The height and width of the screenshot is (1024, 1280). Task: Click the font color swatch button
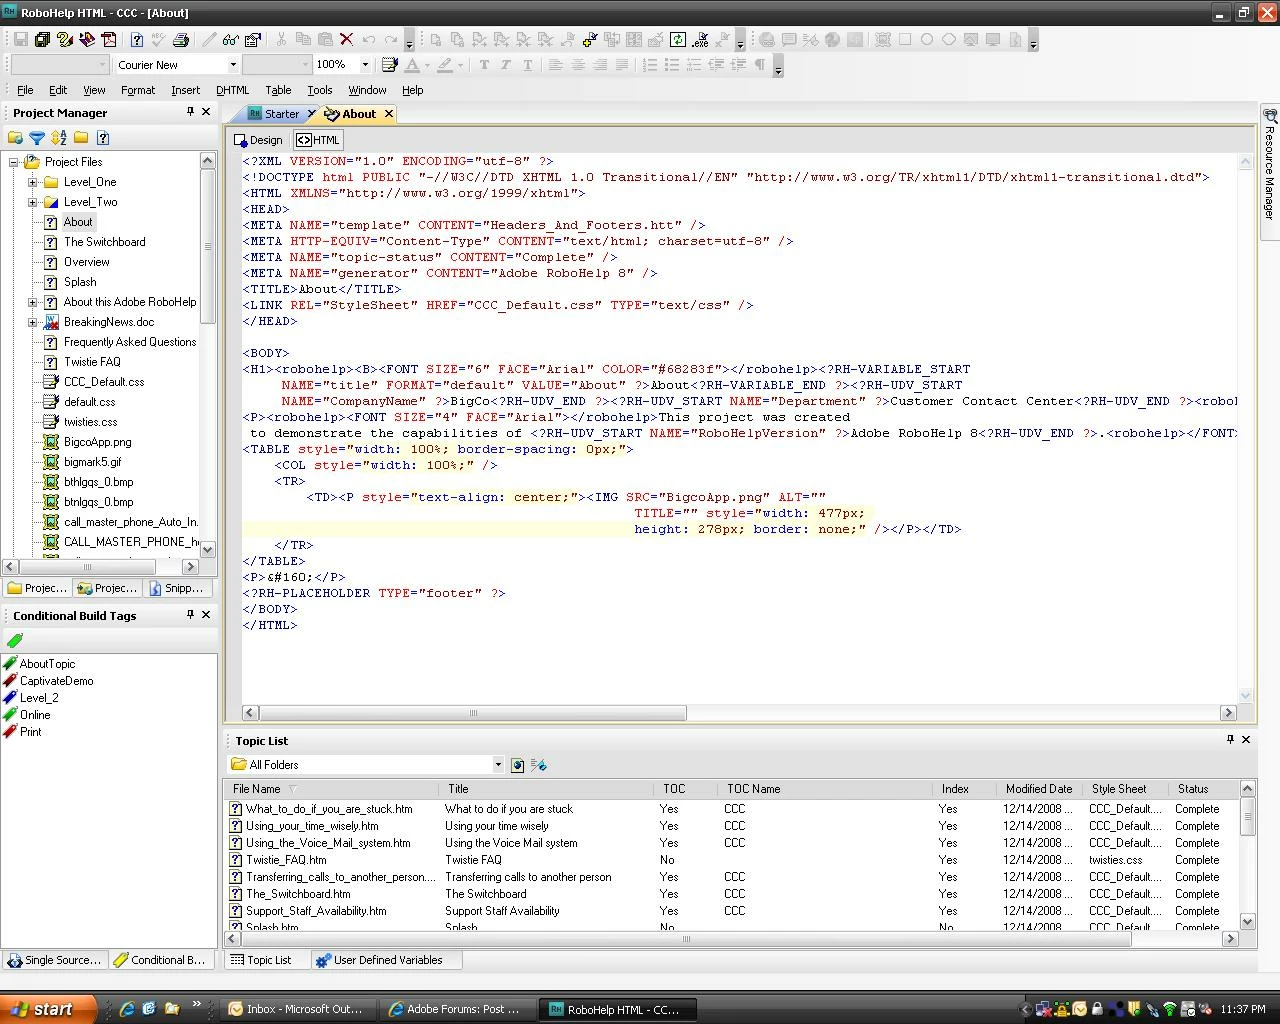pyautogui.click(x=412, y=65)
